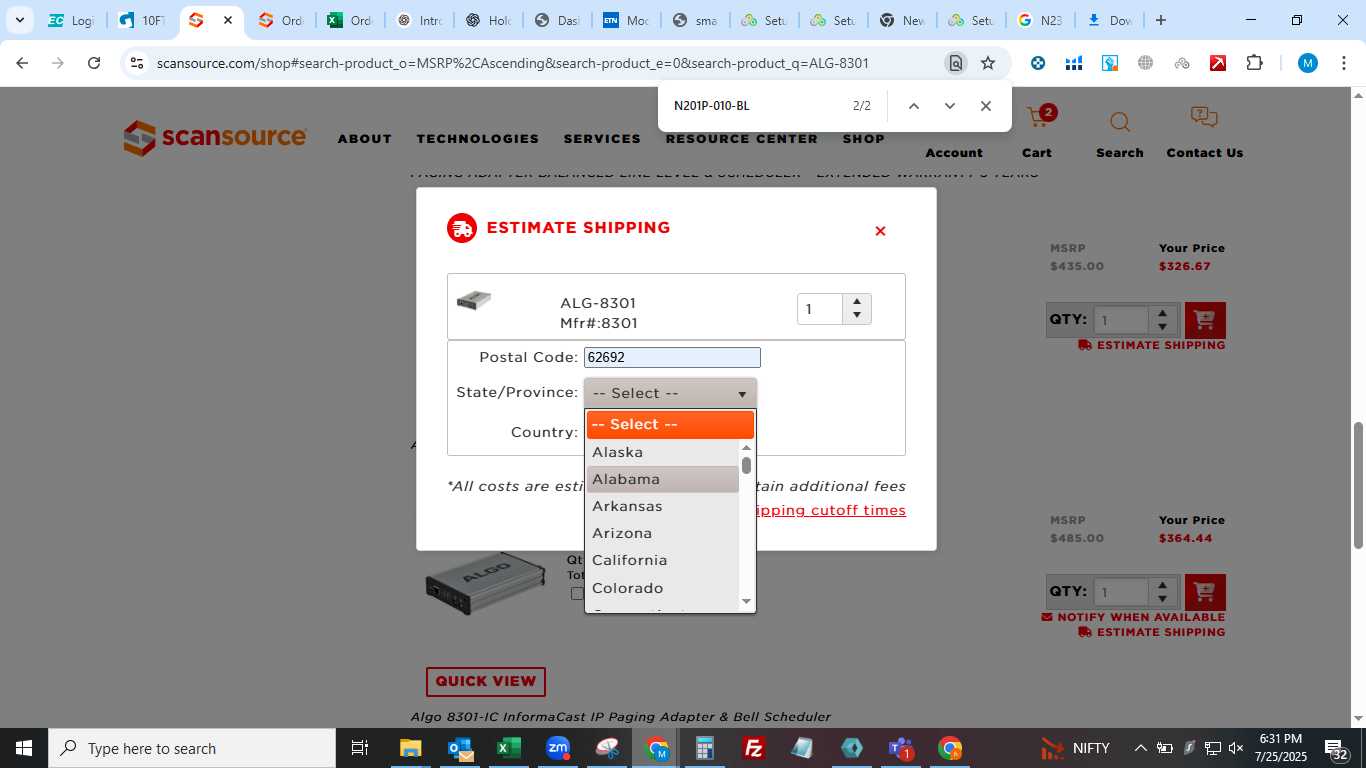Select Arizona from the state list

(662, 533)
